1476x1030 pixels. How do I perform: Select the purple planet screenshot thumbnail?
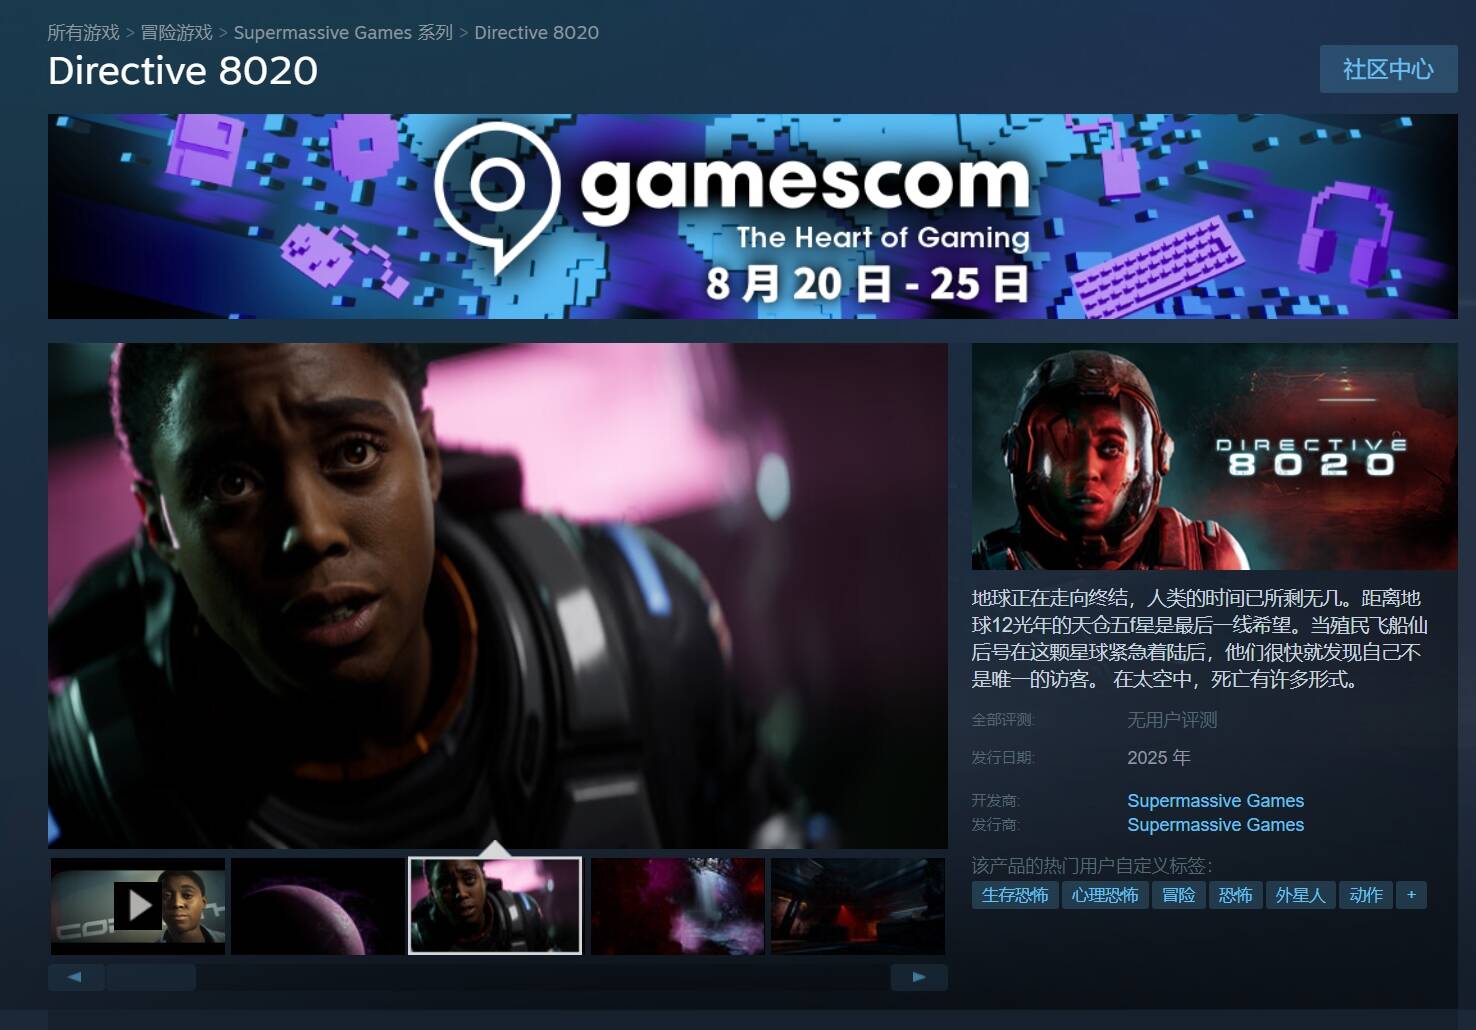click(x=318, y=906)
